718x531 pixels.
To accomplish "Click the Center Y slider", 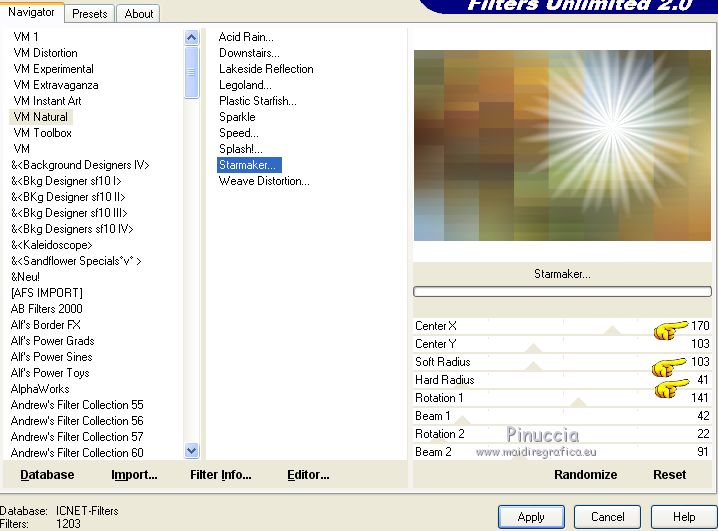I will (562, 344).
